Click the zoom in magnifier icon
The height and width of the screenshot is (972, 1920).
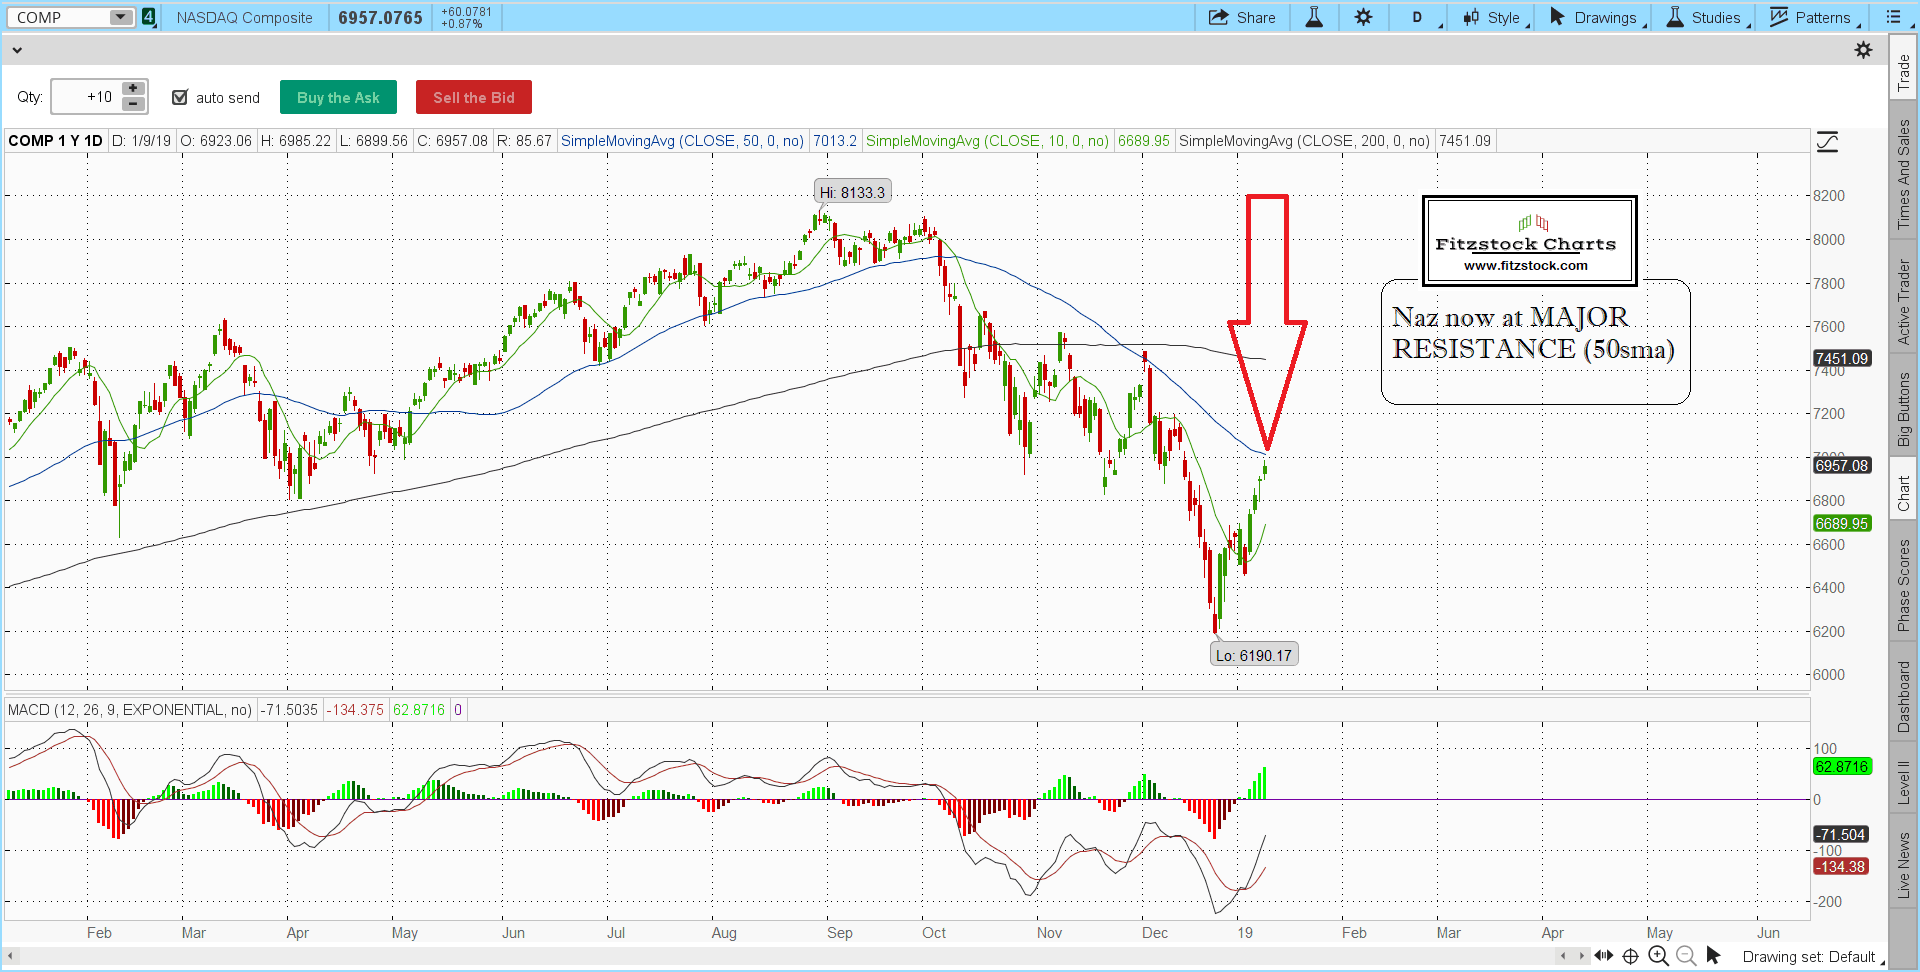[1658, 956]
